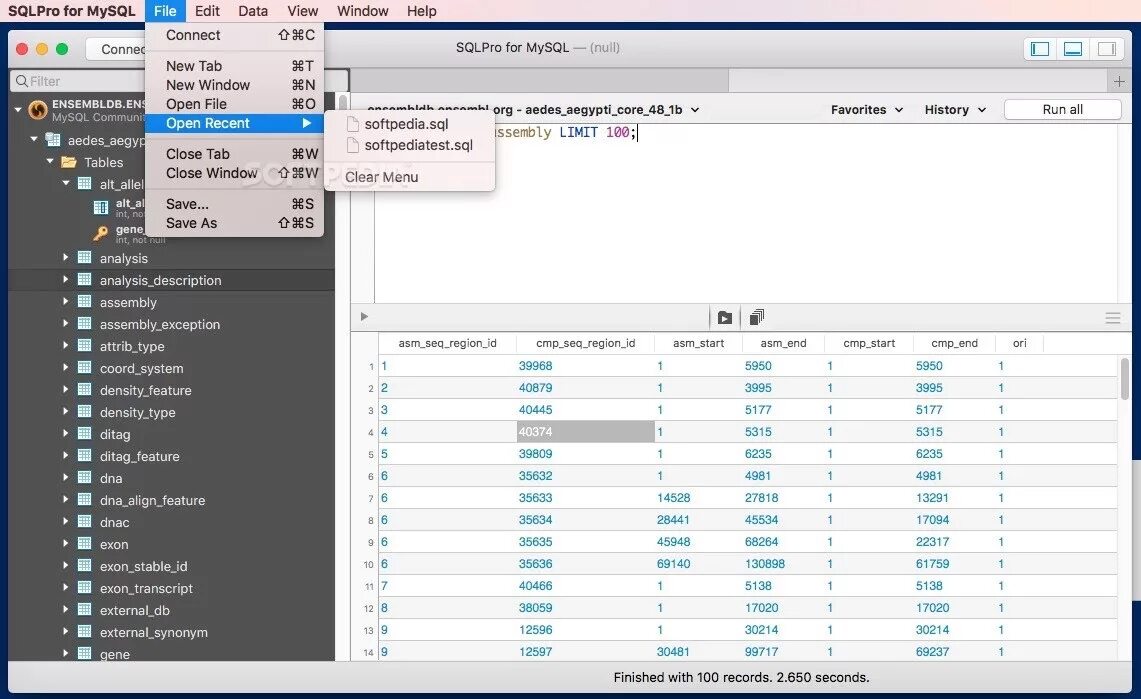This screenshot has height=699, width=1141.
Task: Click the assembly table icon
Action: point(84,302)
